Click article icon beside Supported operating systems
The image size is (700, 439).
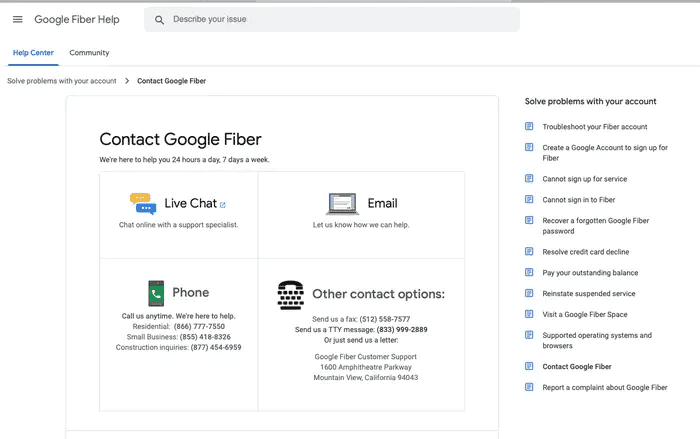[529, 335]
